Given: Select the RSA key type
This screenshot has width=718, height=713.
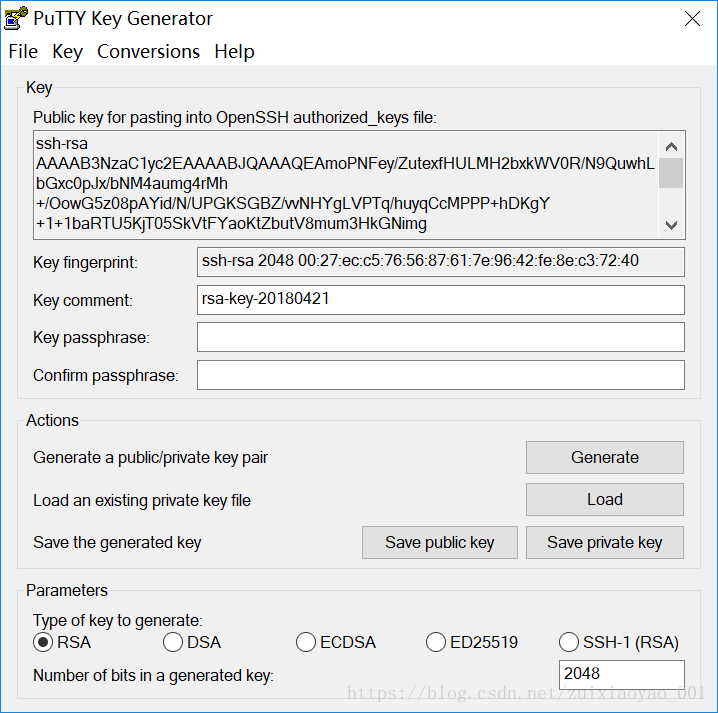Looking at the screenshot, I should 43,642.
